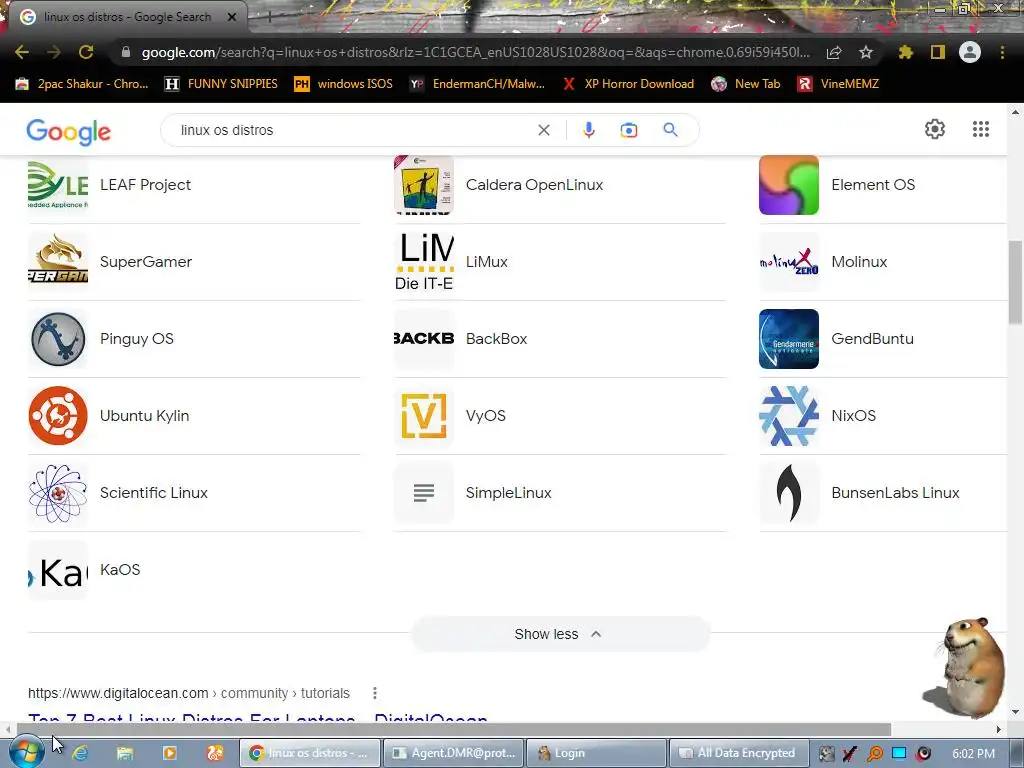The width and height of the screenshot is (1024, 768).
Task: Select the SimpleLinux distro entry
Action: (560, 492)
